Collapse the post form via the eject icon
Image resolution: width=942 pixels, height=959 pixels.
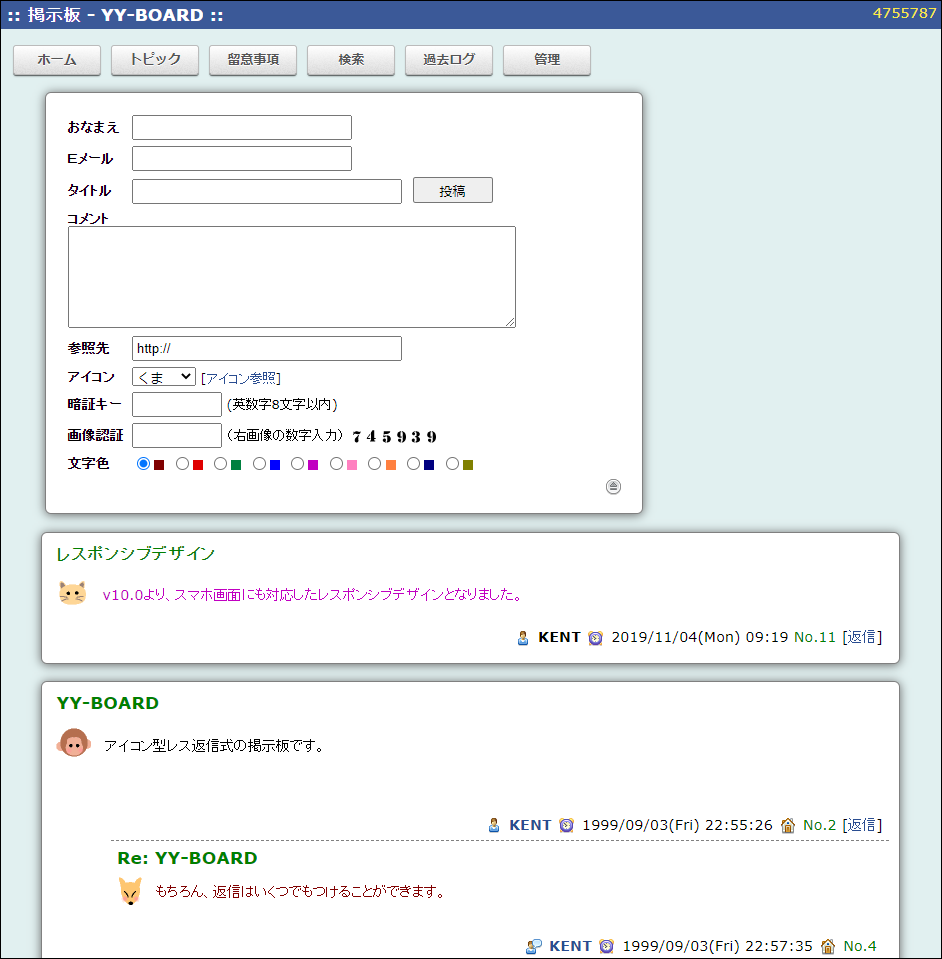tap(613, 487)
